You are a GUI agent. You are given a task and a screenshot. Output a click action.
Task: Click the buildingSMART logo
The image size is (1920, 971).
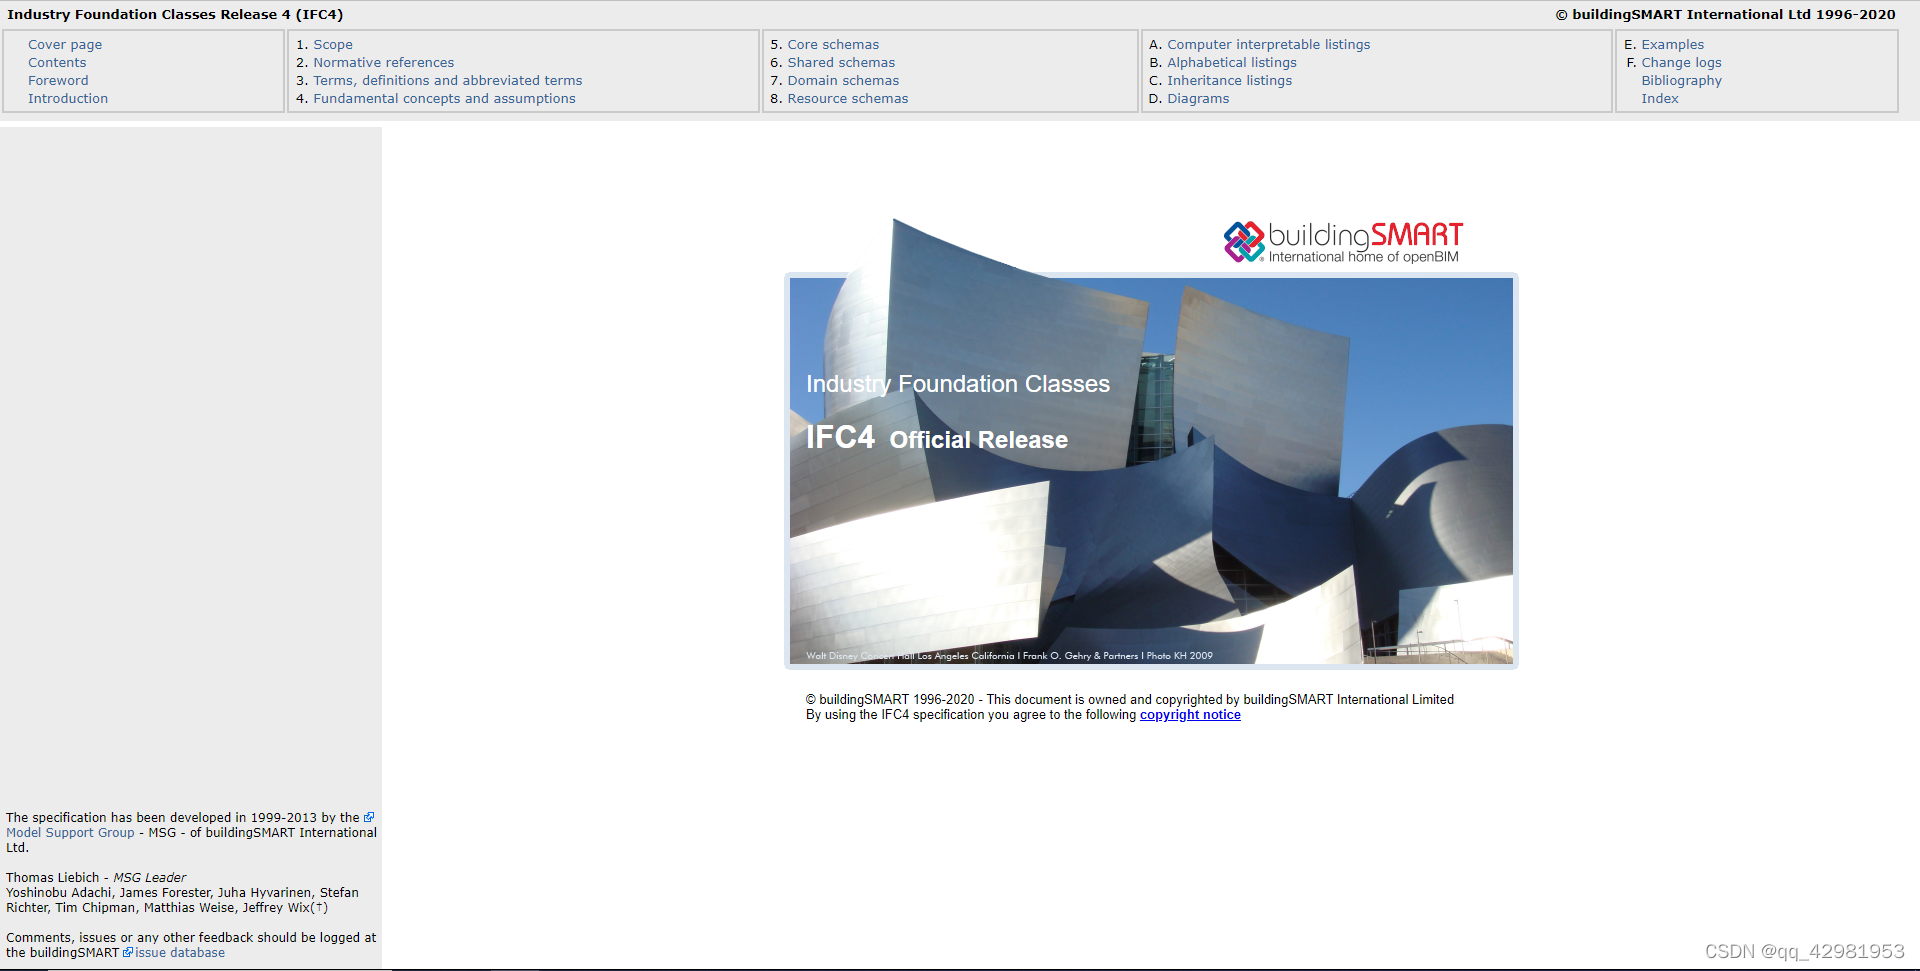1343,242
